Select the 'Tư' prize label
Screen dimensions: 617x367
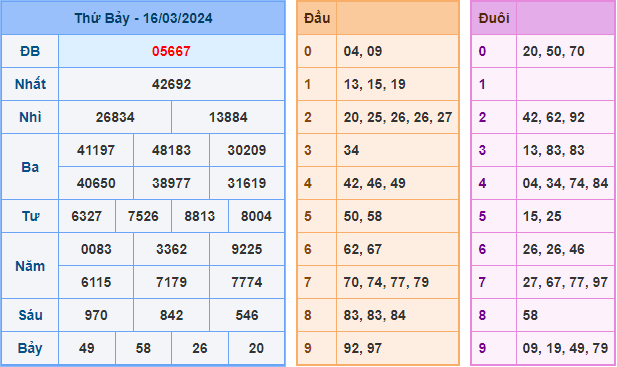click(x=30, y=216)
